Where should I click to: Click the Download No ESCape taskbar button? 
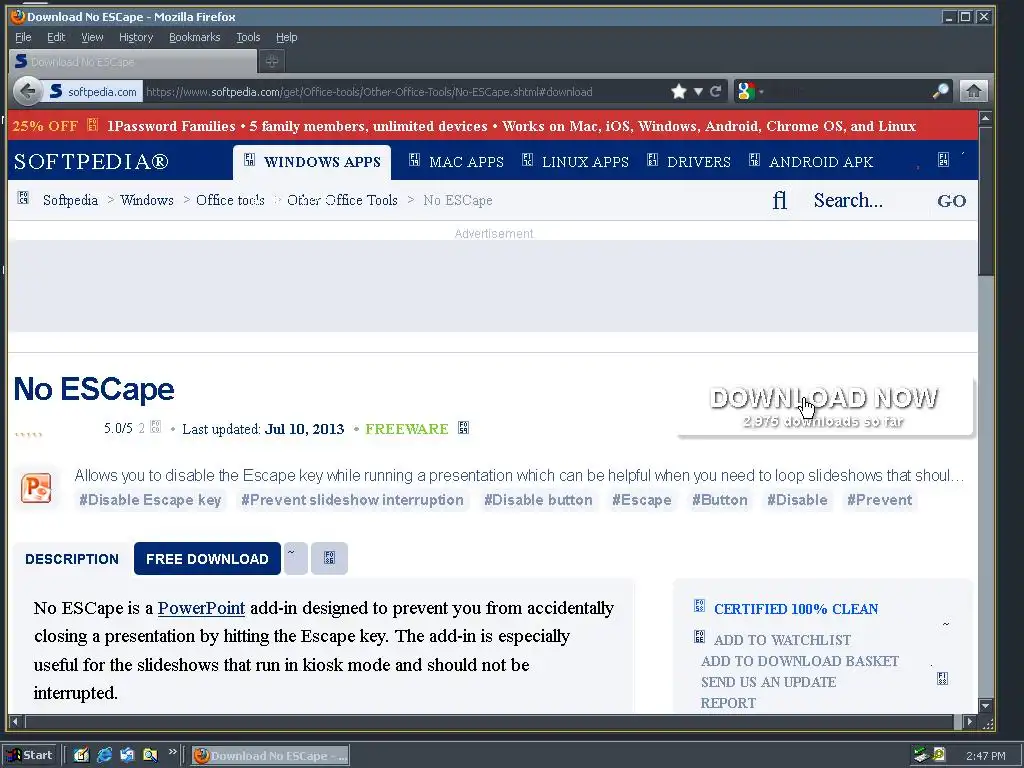click(270, 756)
